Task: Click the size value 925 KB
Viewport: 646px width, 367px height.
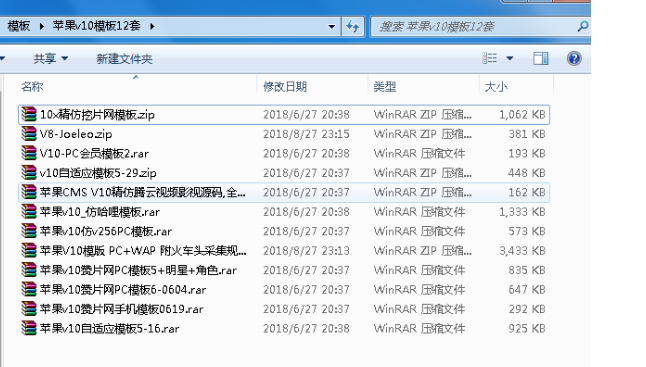Action: (527, 328)
